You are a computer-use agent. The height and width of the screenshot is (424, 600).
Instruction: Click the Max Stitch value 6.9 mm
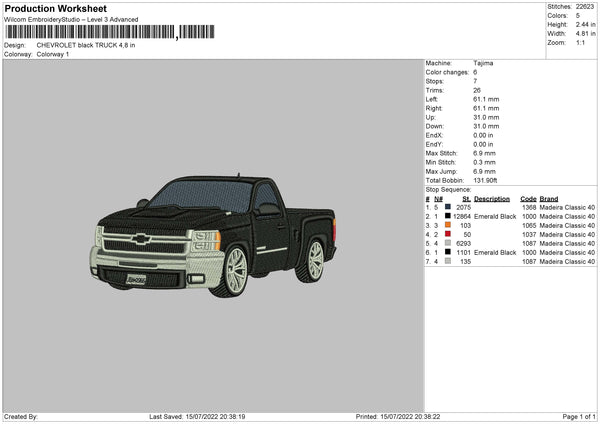tap(484, 153)
